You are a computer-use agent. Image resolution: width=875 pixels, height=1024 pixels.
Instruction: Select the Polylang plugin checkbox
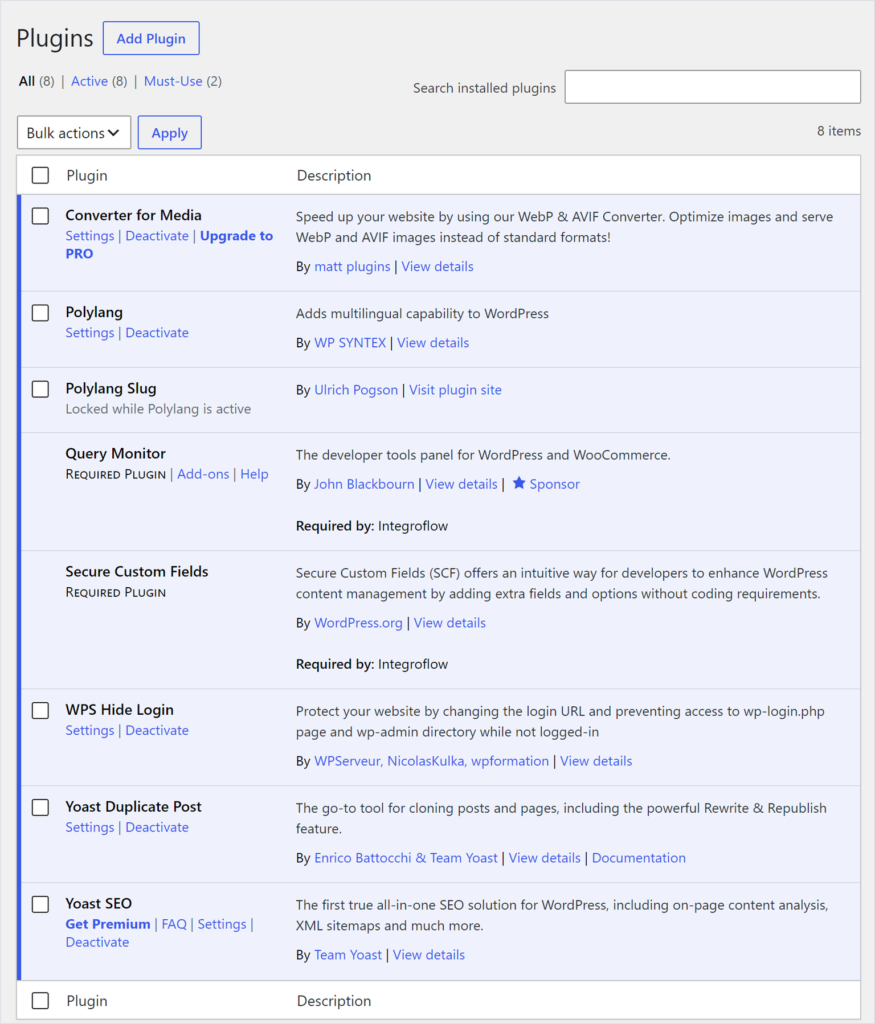pos(40,313)
